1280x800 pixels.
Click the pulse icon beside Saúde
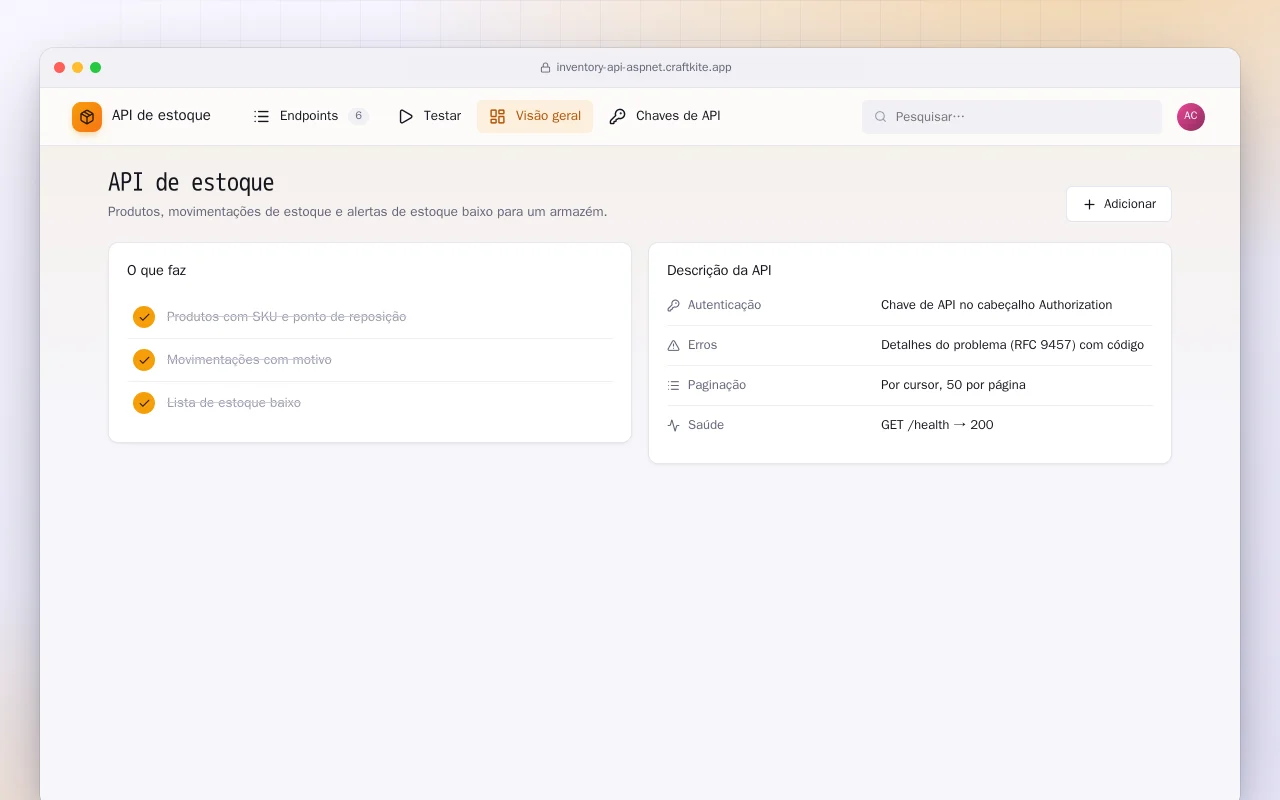click(x=674, y=425)
